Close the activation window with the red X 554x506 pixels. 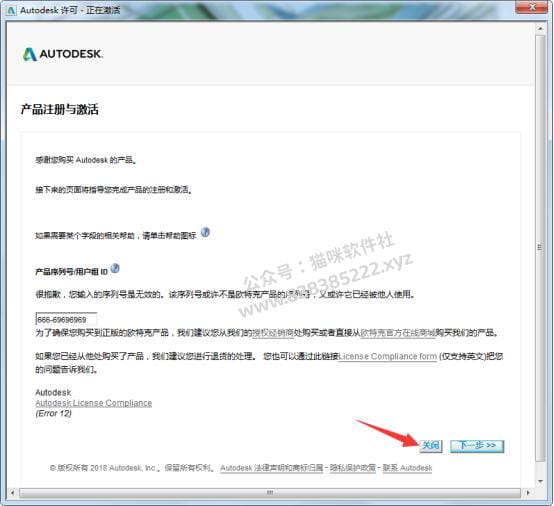tap(532, 7)
